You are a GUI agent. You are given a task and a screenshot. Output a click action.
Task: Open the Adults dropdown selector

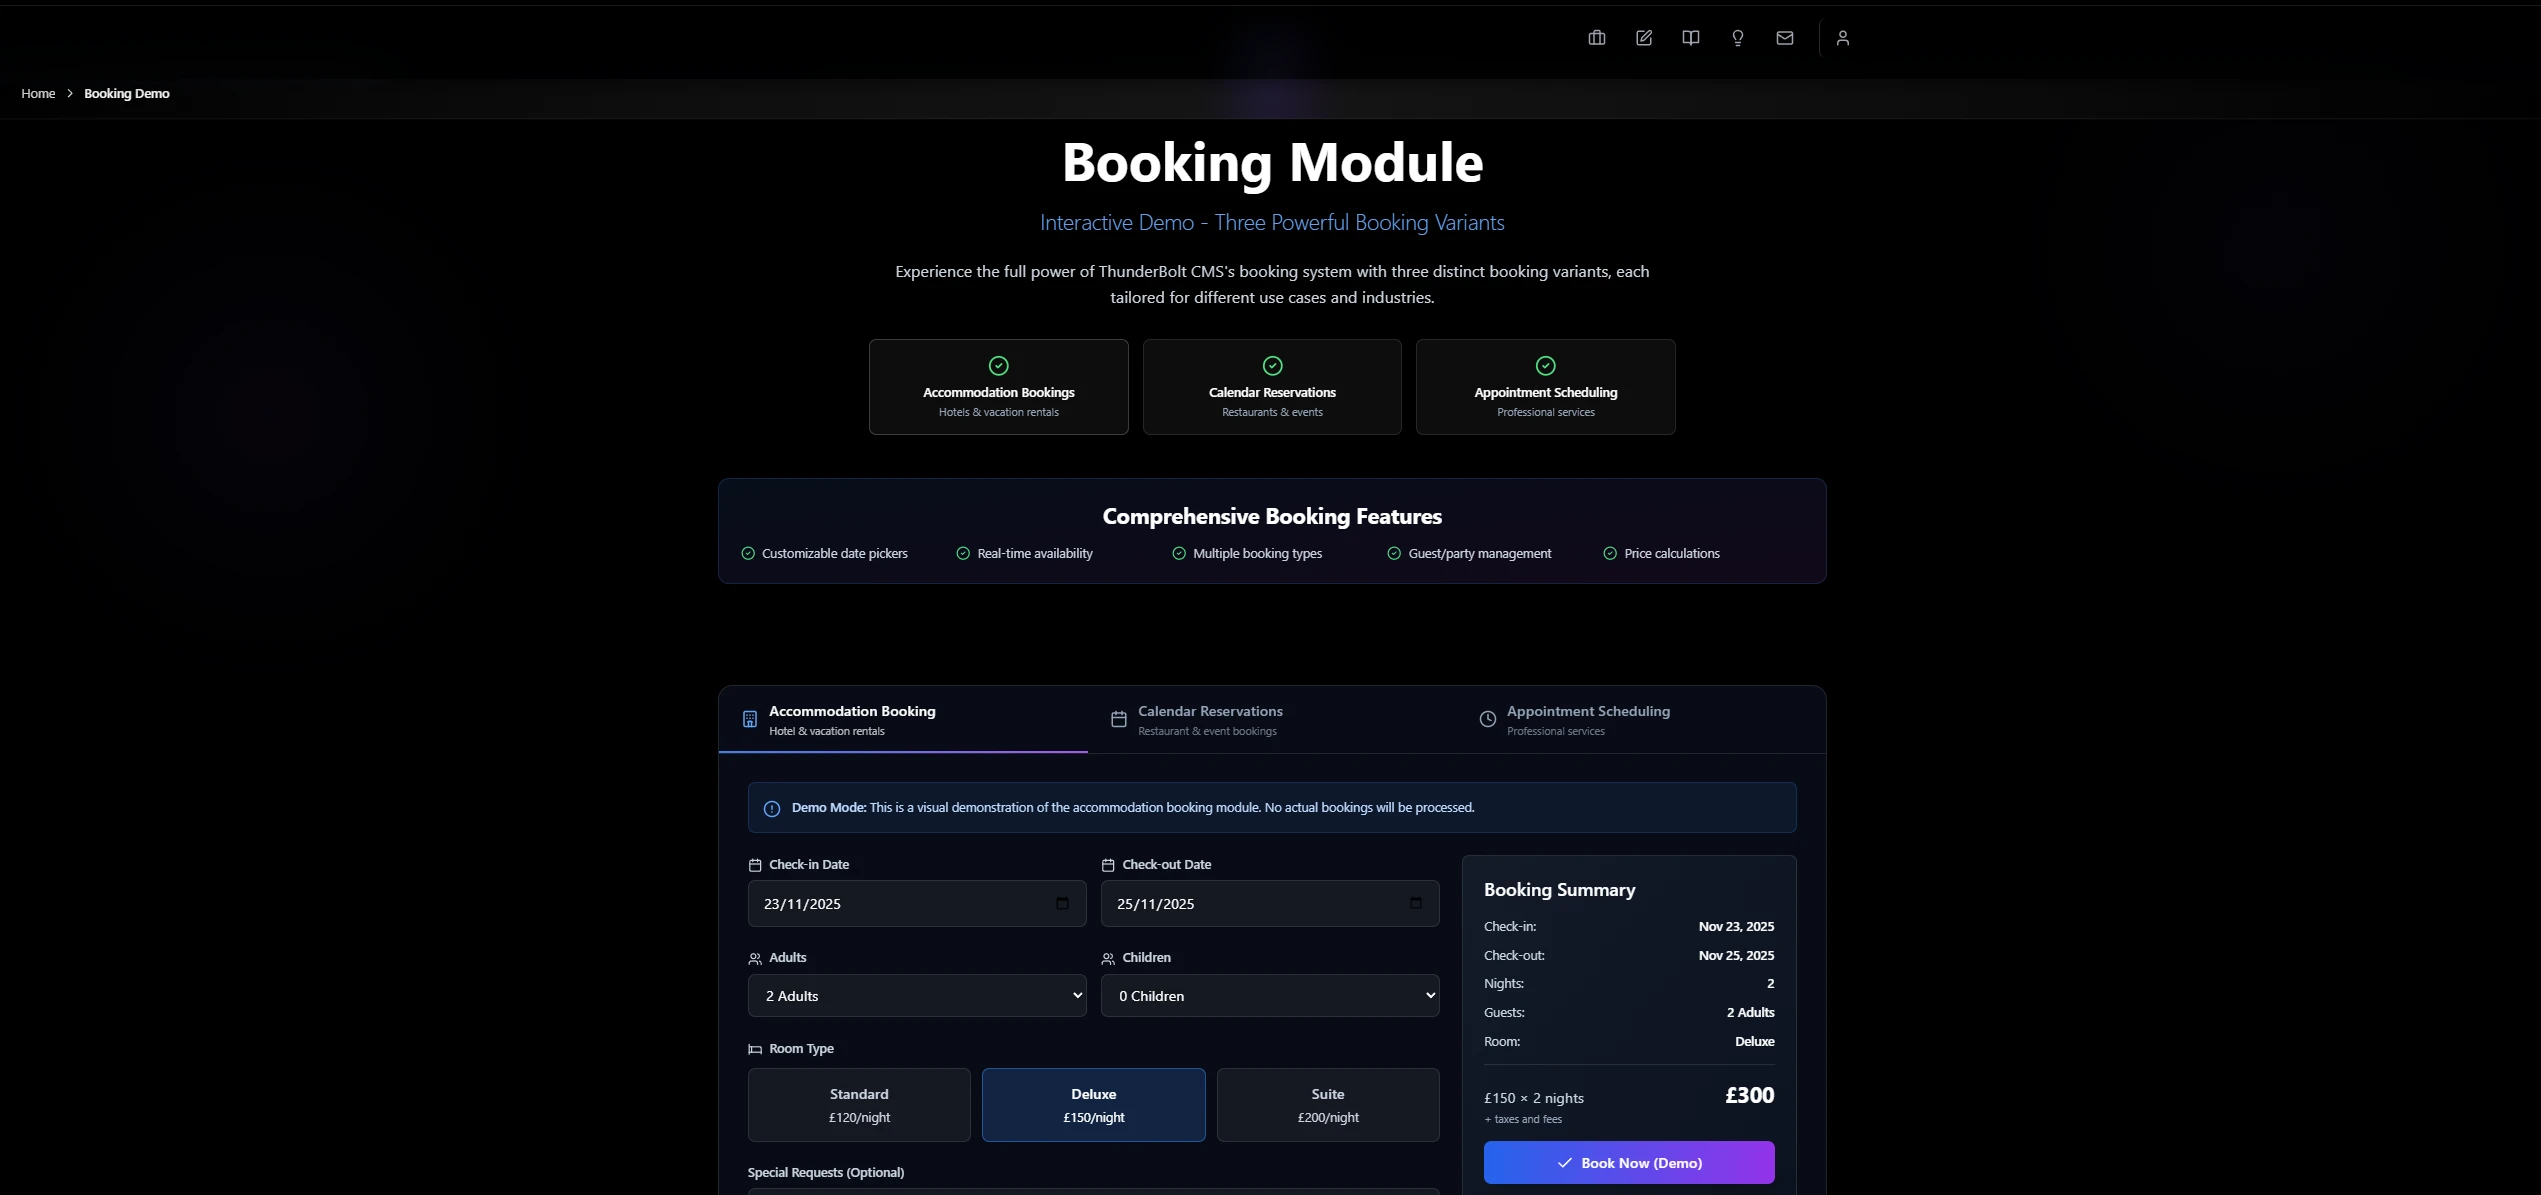pyautogui.click(x=916, y=995)
